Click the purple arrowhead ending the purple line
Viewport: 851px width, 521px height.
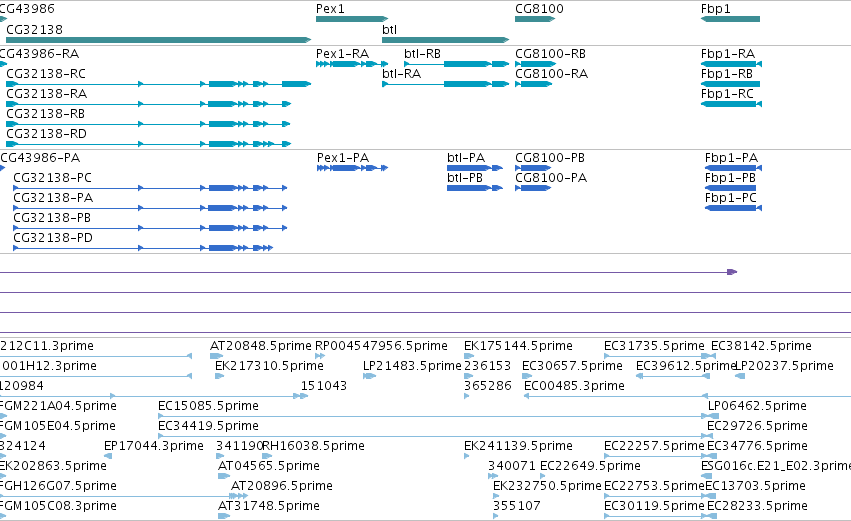pyautogui.click(x=732, y=272)
